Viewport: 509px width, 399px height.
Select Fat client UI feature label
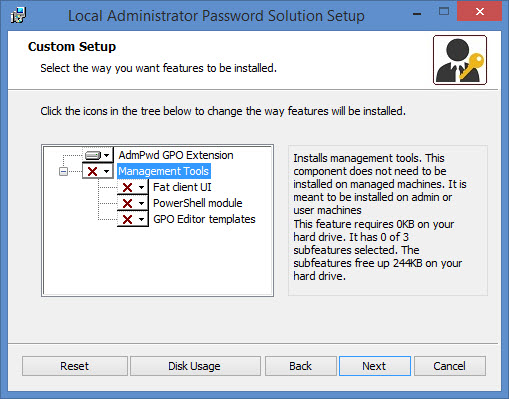(x=182, y=187)
